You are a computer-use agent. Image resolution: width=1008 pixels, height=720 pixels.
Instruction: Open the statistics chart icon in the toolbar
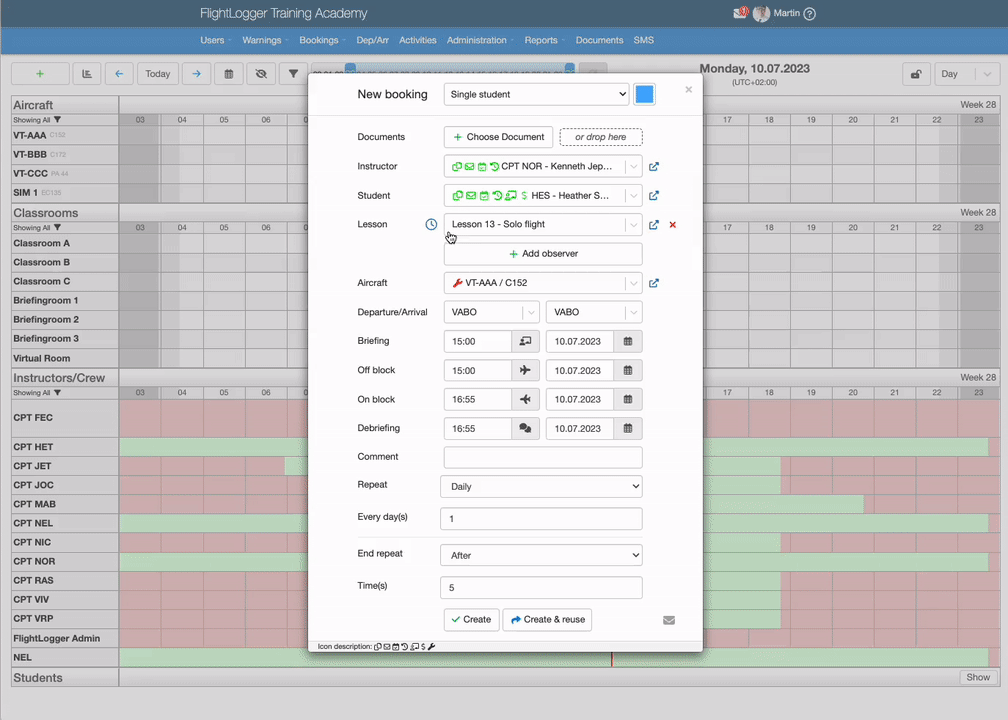tap(86, 73)
